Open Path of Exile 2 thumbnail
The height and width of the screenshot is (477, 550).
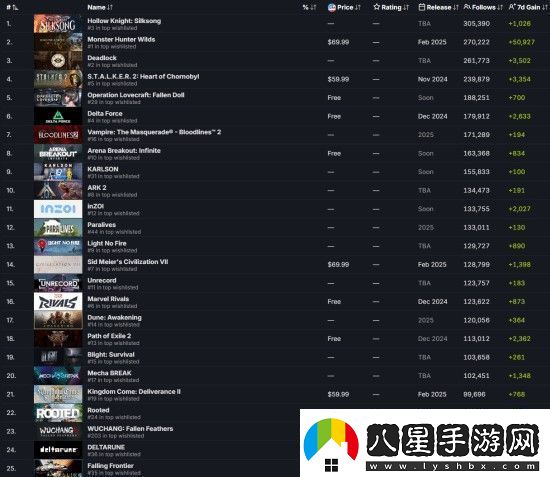tap(58, 339)
